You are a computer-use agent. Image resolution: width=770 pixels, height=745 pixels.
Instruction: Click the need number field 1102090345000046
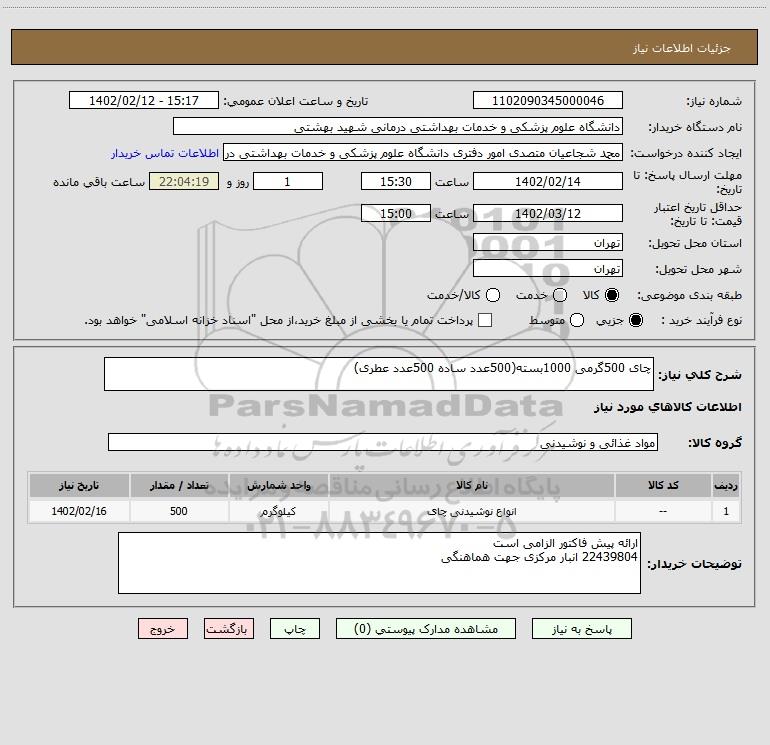[548, 100]
